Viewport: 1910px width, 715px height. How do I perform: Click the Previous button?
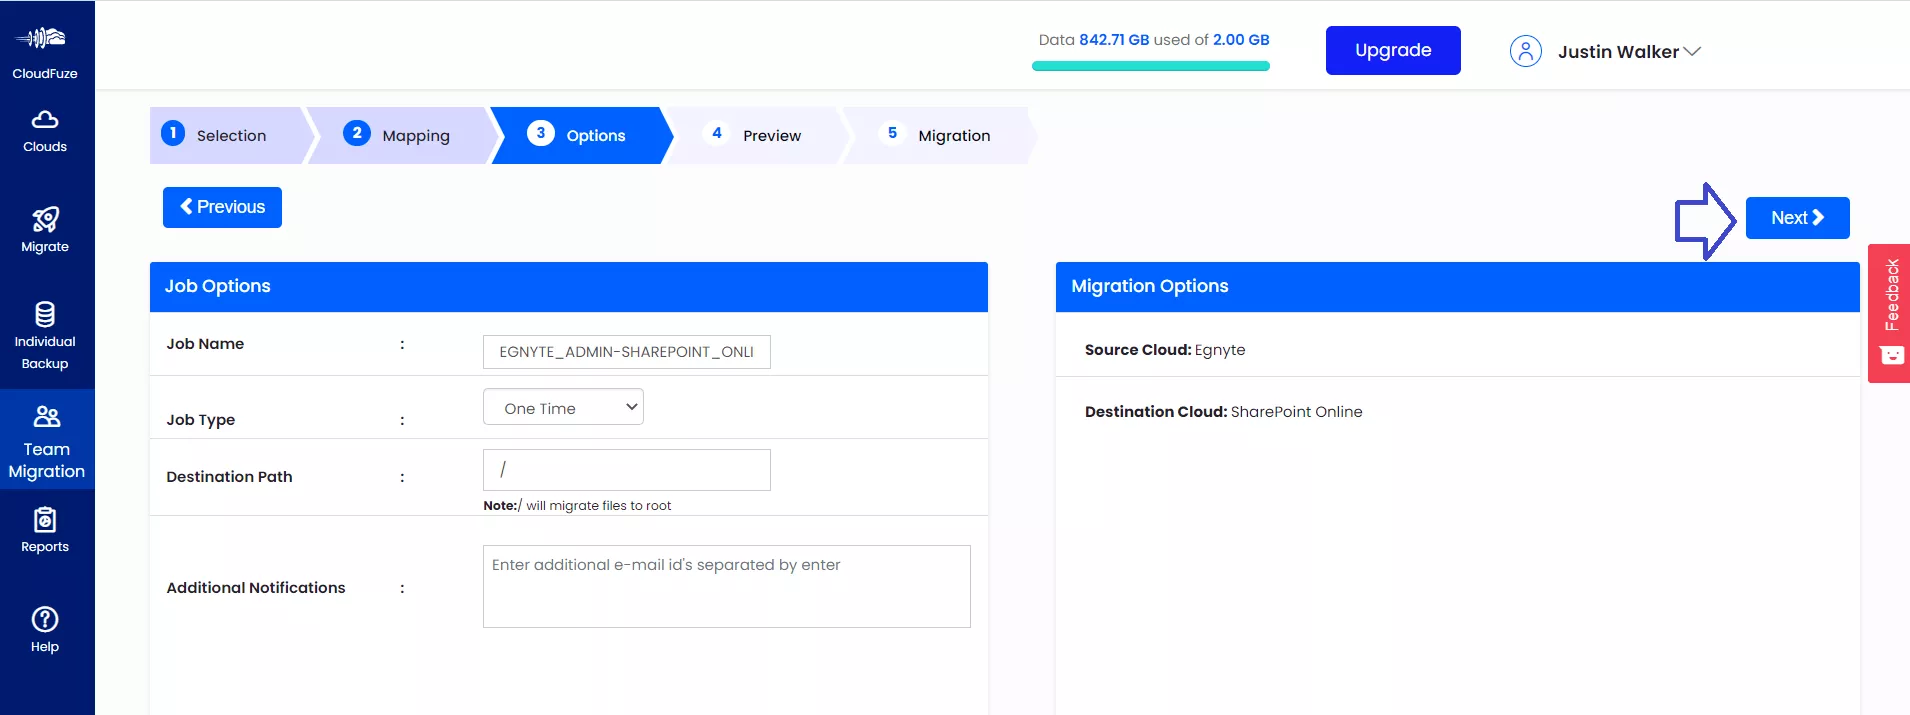coord(222,207)
